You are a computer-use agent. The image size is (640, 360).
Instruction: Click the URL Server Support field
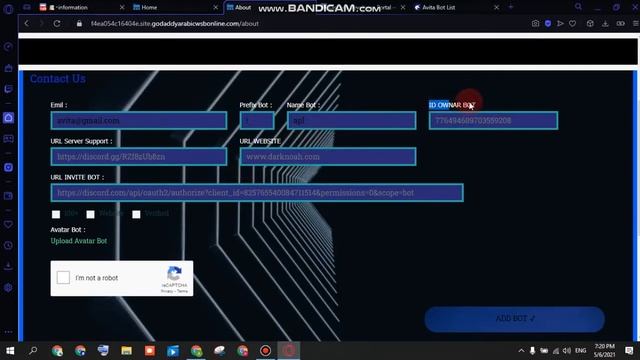pos(139,157)
